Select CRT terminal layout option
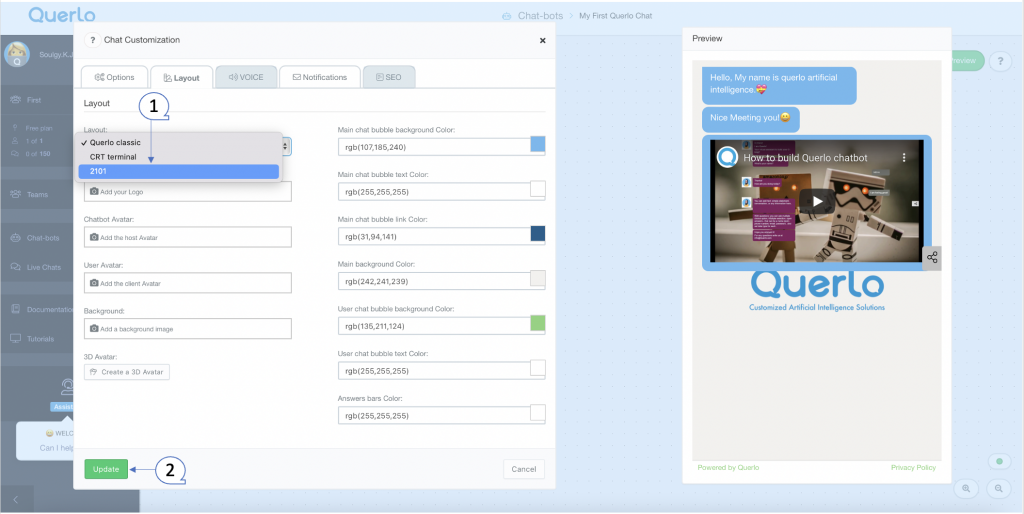Viewport: 1024px width, 514px height. (x=178, y=157)
